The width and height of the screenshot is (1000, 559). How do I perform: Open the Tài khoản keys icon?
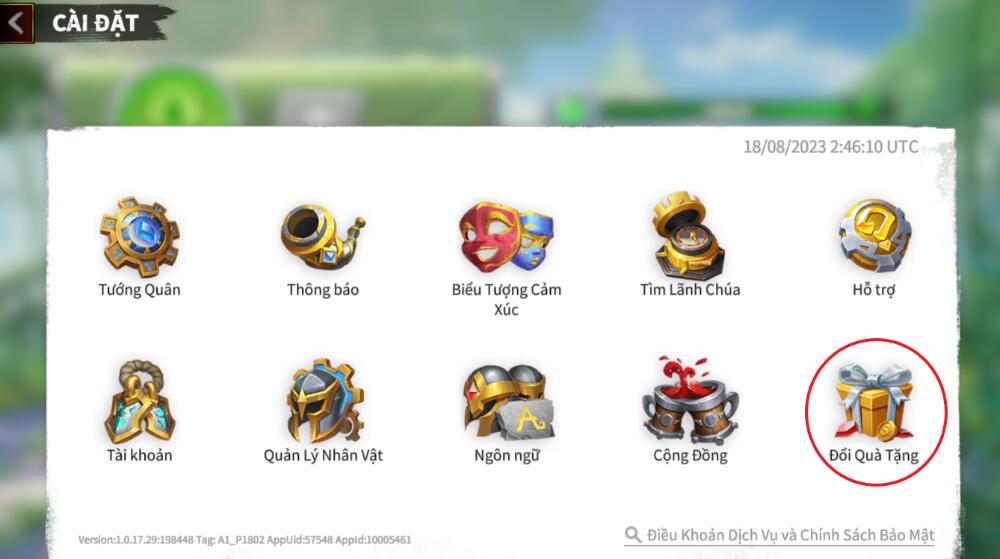[x=140, y=402]
